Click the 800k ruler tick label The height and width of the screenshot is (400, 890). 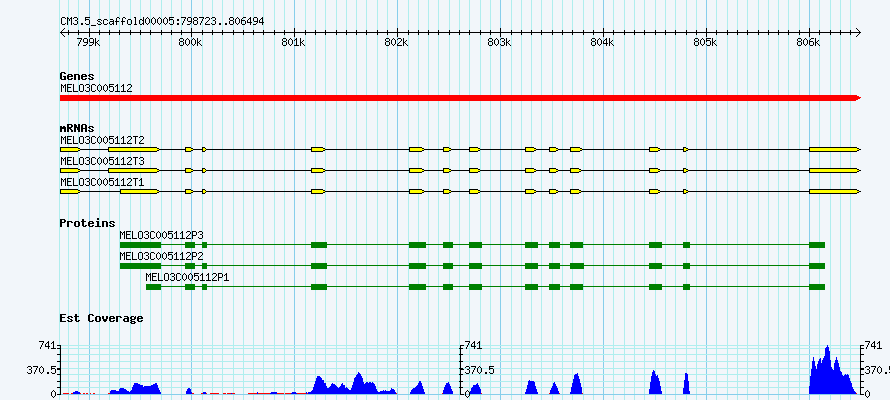click(x=192, y=43)
